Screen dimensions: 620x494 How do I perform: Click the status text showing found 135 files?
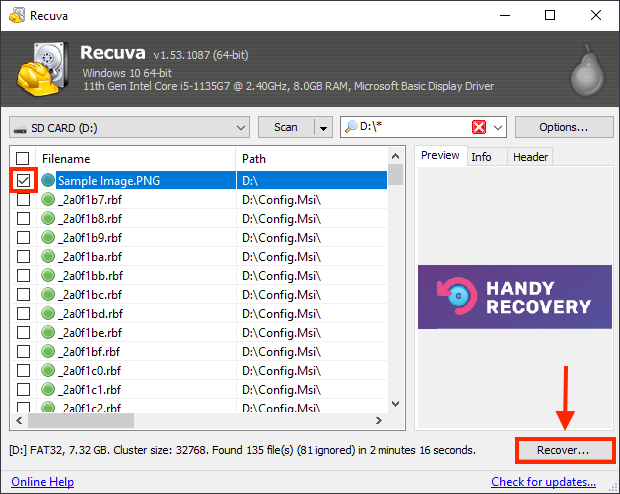242,450
